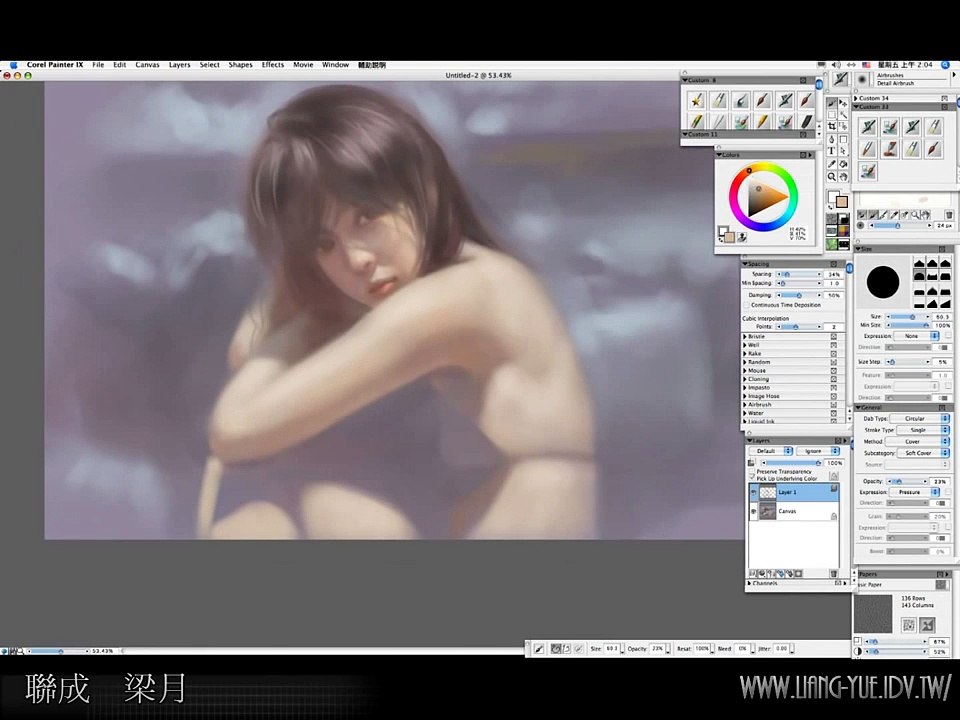Select the Paint Bucket tool

tap(843, 164)
